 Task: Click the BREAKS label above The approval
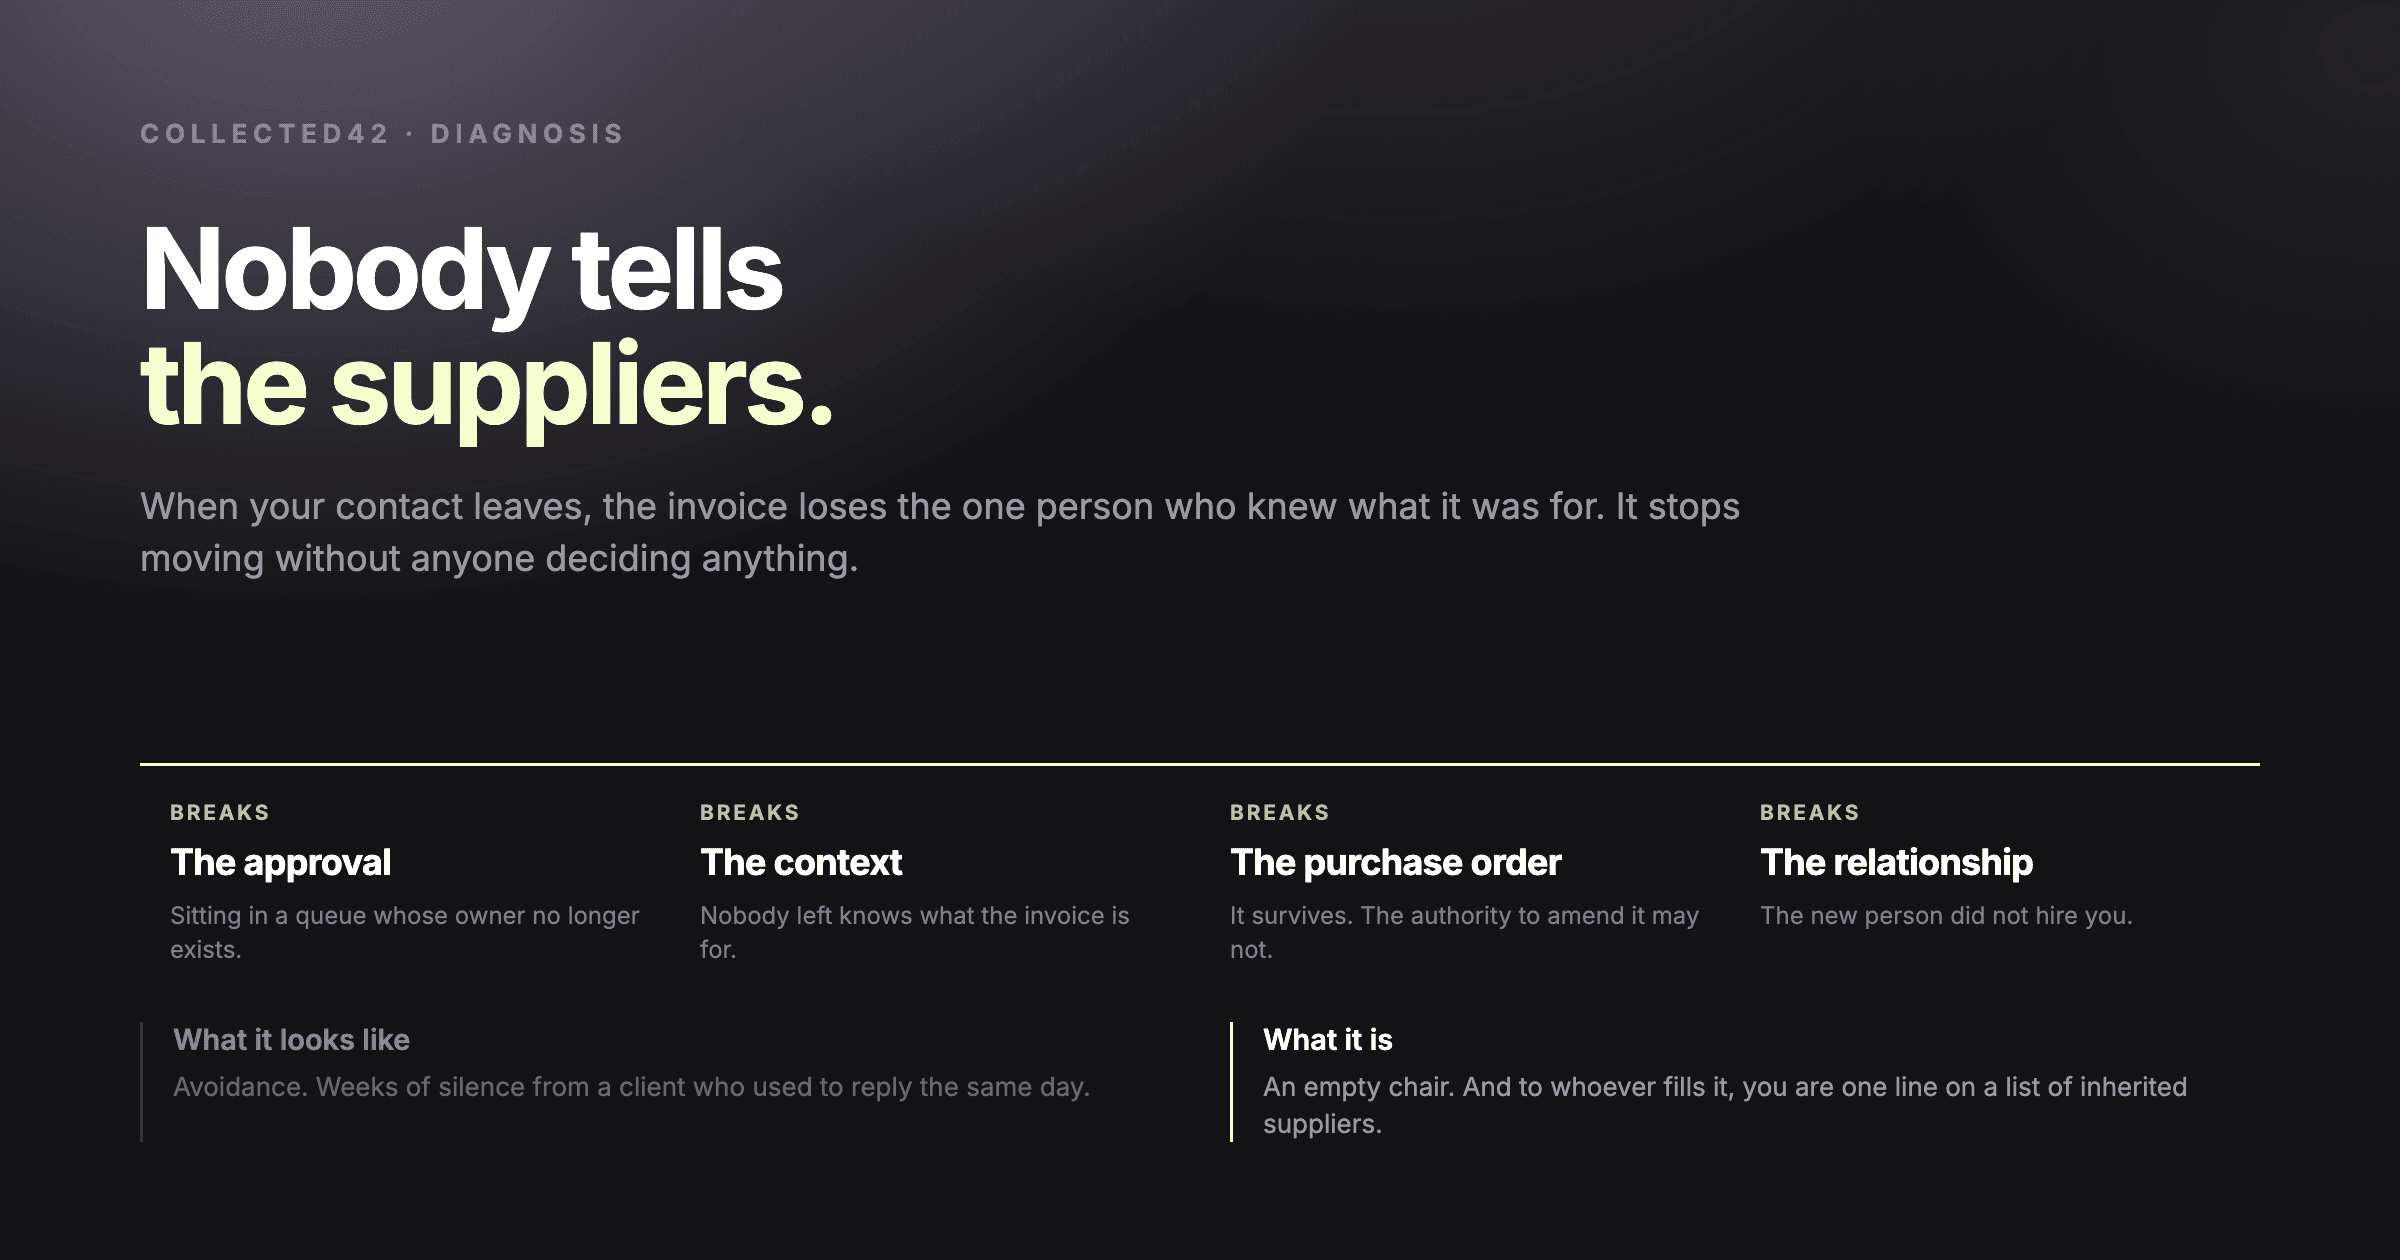[220, 812]
